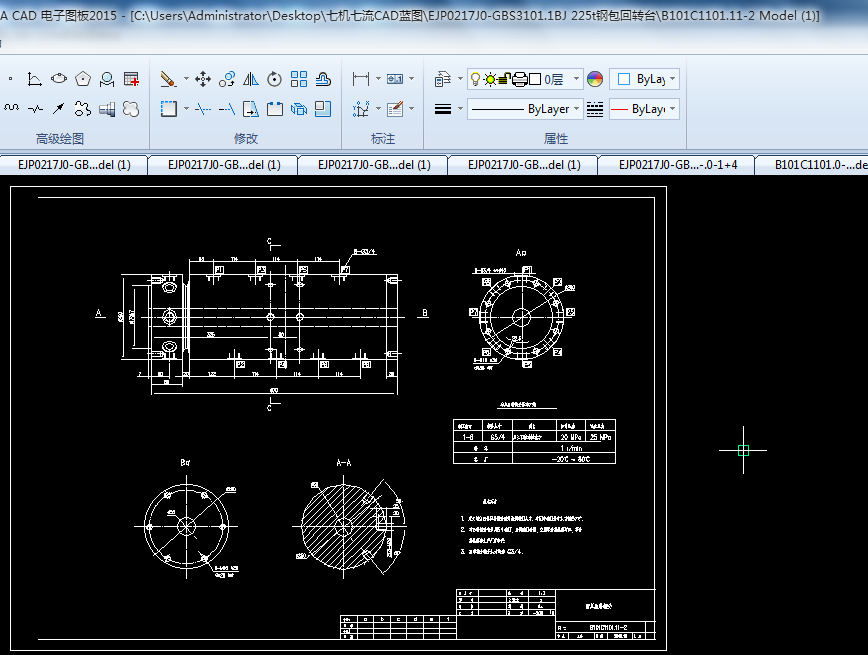
Task: Select the Polygon drawing tool
Action: pyautogui.click(x=83, y=78)
